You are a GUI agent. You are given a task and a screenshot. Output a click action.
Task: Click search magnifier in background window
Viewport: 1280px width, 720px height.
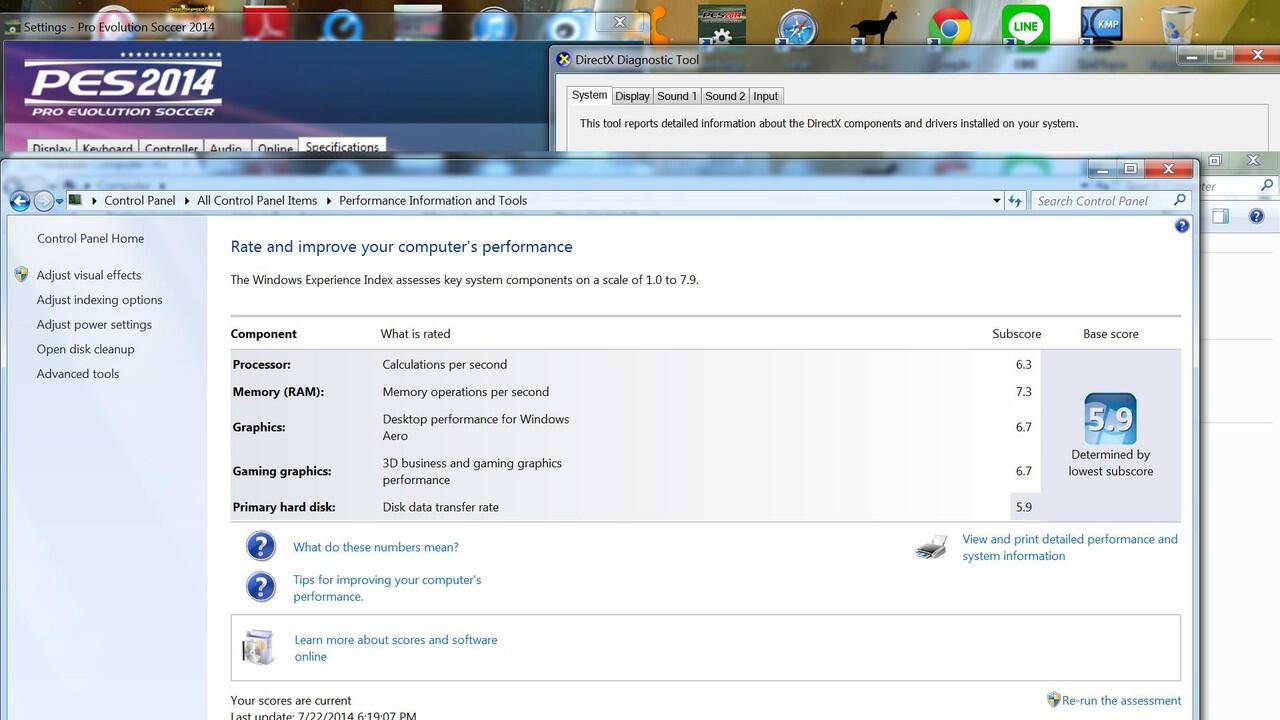point(1267,185)
